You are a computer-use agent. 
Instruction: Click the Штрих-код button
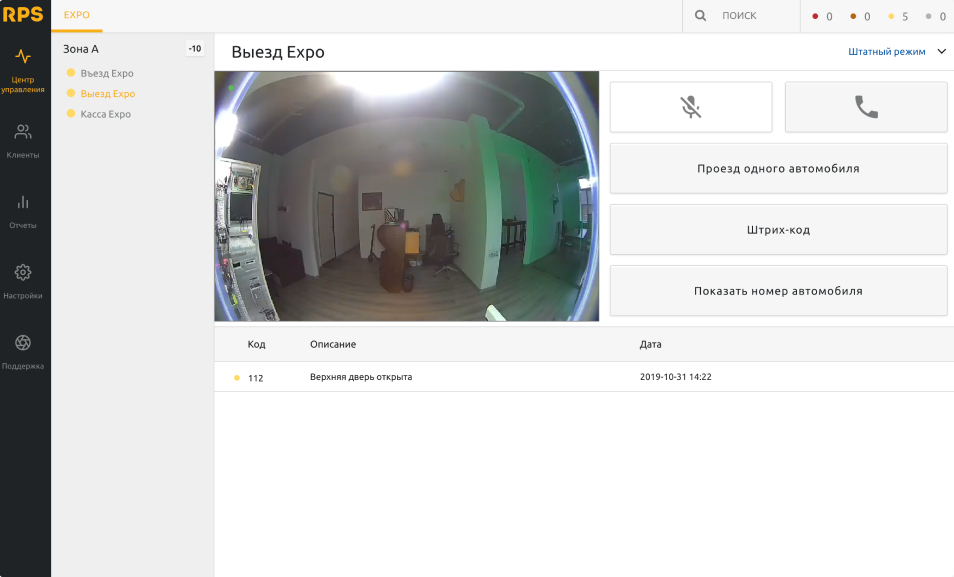click(778, 229)
